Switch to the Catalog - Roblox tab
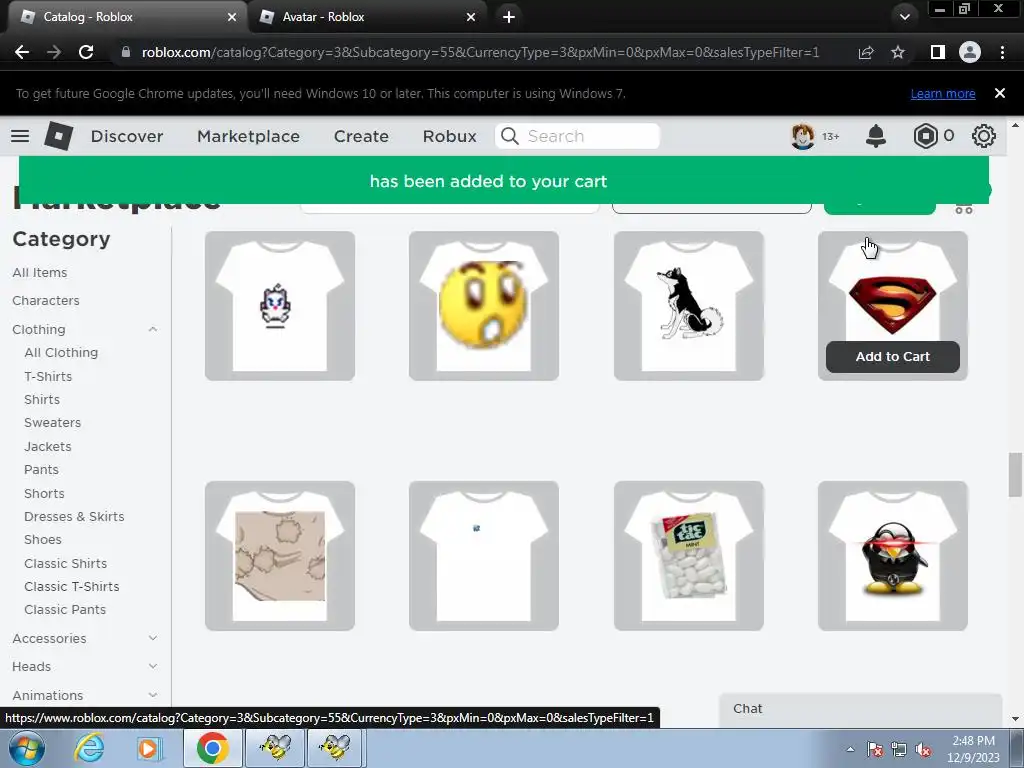The image size is (1024, 768). coord(127,17)
